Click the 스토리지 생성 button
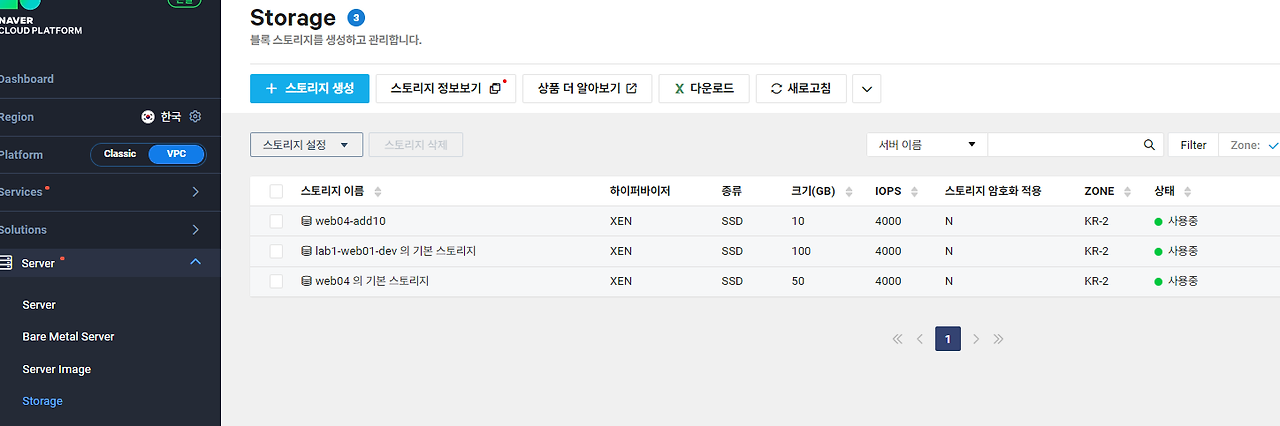Image resolution: width=1280 pixels, height=426 pixels. point(310,88)
